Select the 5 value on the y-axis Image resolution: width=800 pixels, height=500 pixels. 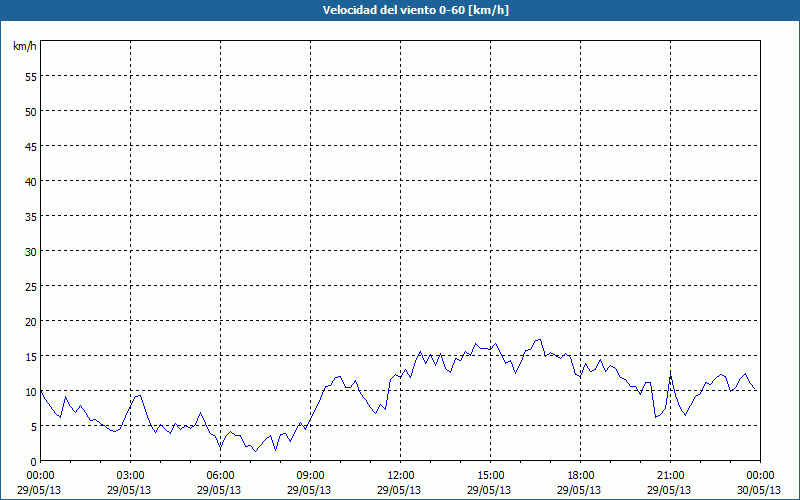(34, 427)
